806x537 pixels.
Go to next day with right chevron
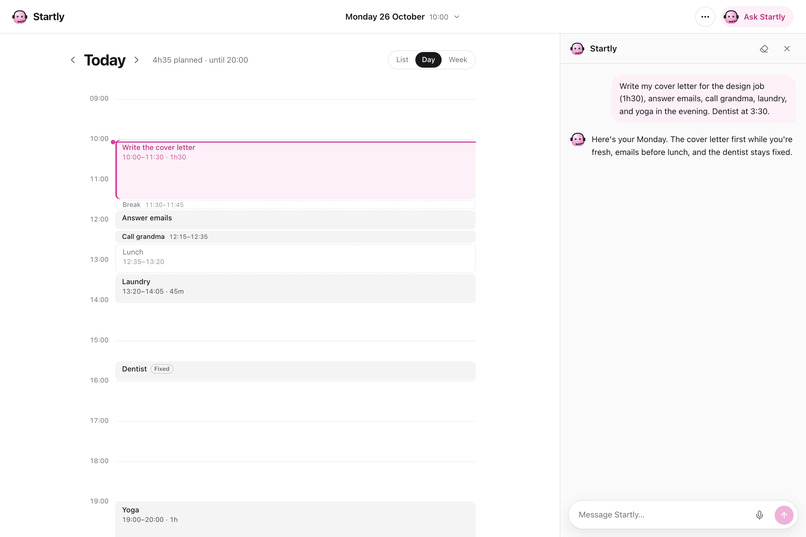[137, 60]
